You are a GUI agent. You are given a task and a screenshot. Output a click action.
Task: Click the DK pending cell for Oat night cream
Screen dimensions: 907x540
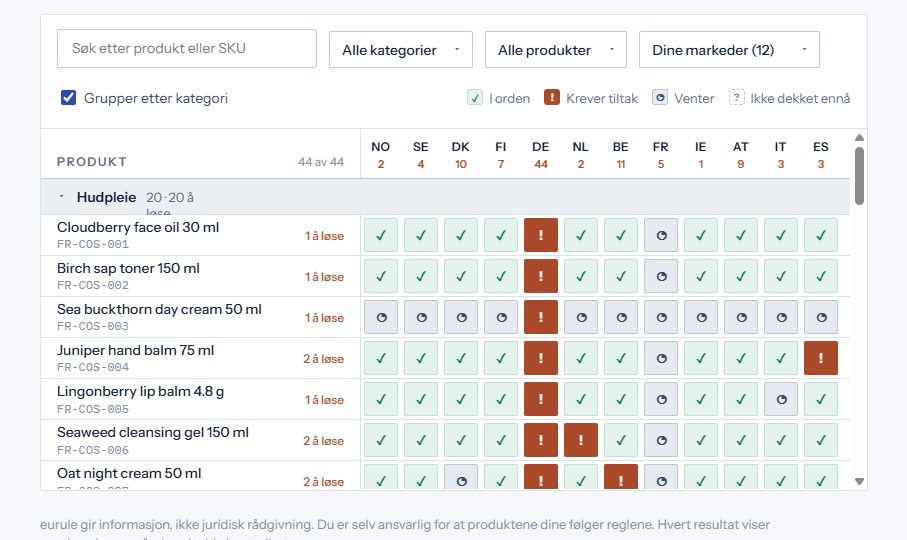click(460, 477)
